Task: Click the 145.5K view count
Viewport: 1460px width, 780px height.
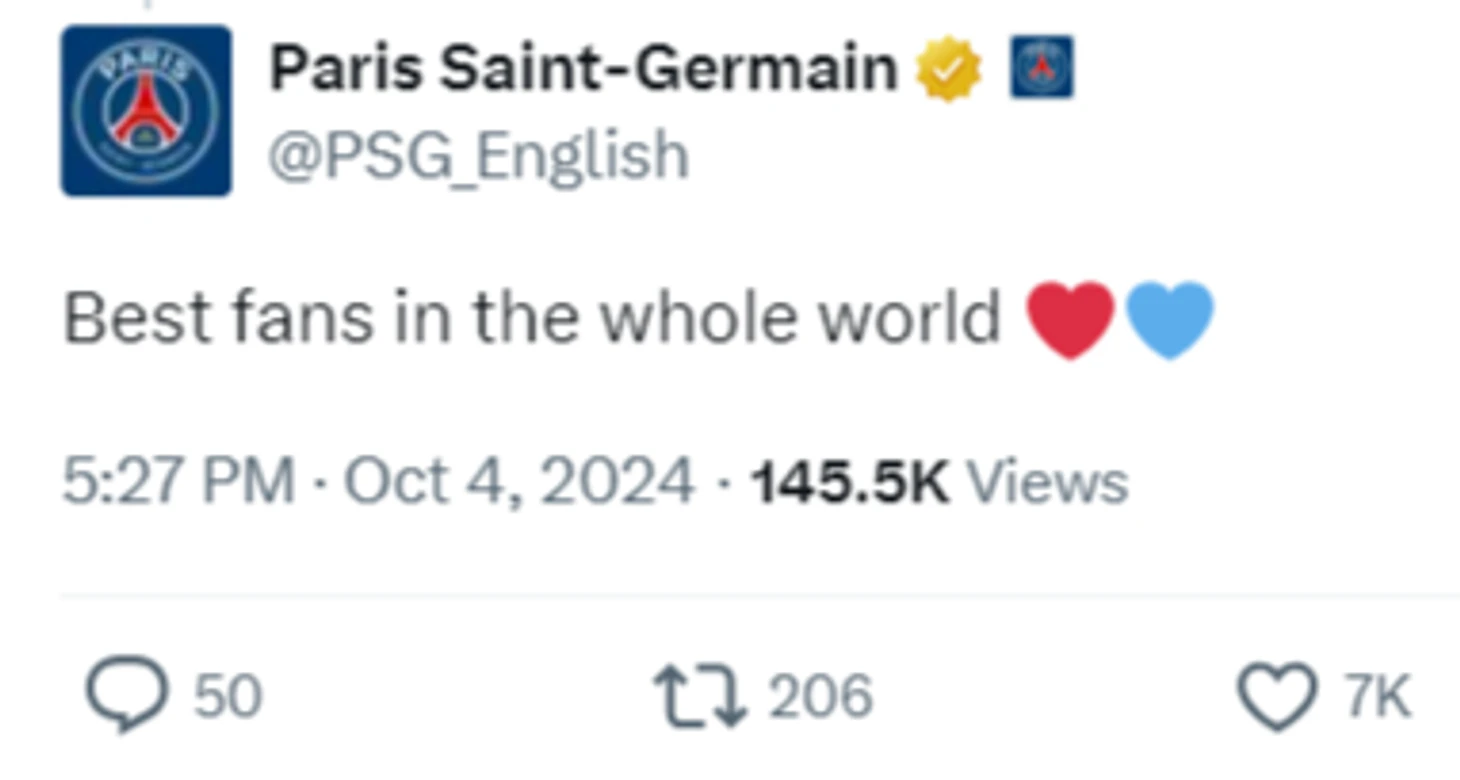Action: click(850, 482)
